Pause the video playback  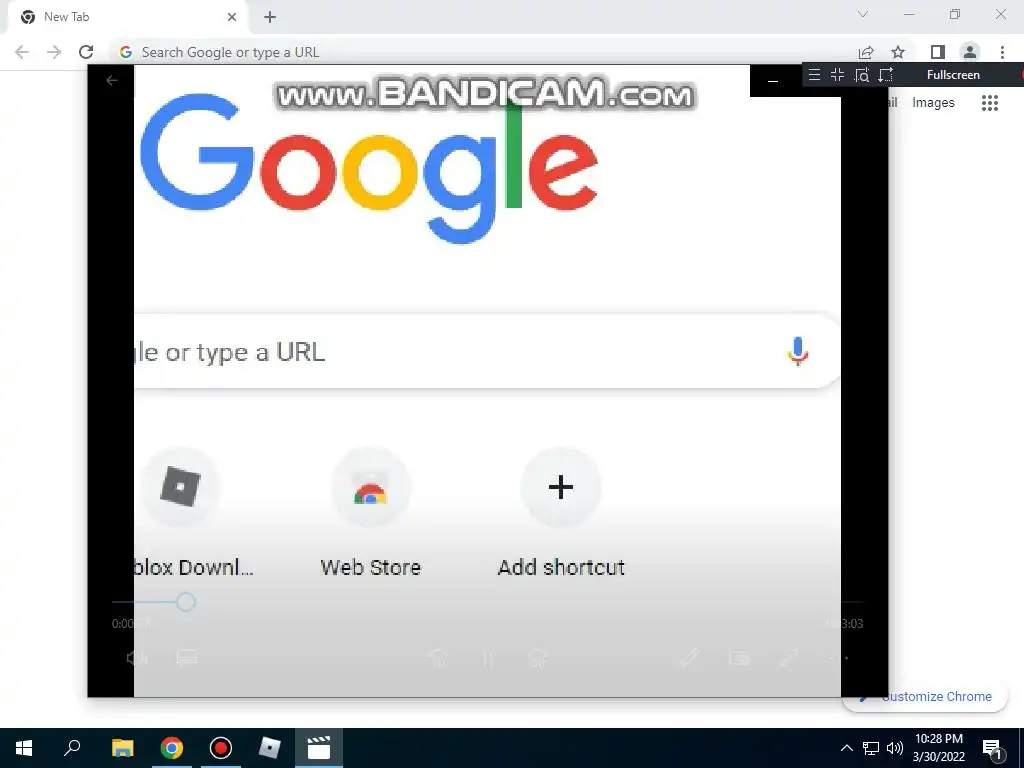(488, 658)
